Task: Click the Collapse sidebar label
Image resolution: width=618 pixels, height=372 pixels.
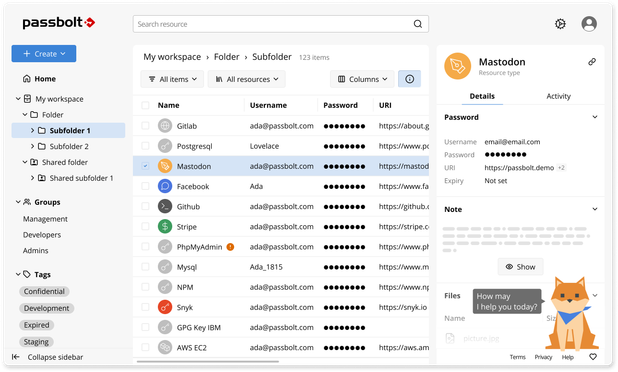Action: [x=55, y=357]
